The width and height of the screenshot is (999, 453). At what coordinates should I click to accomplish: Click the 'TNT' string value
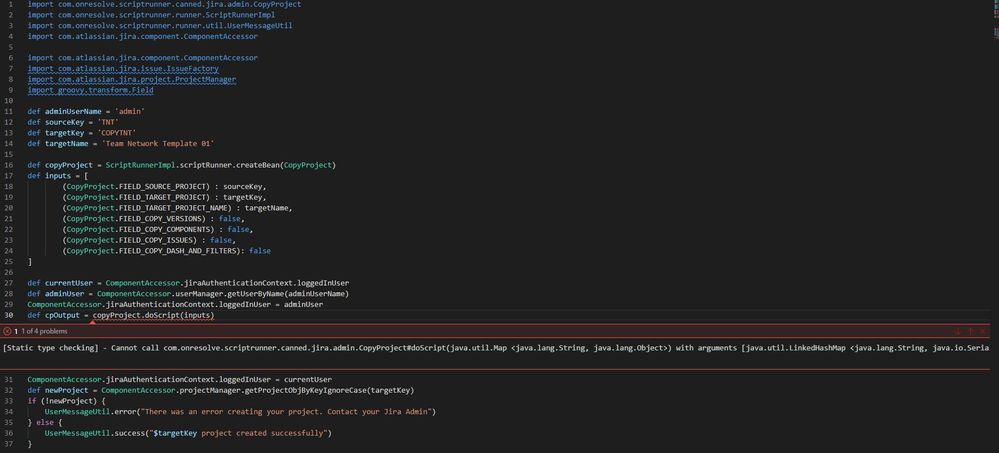108,122
